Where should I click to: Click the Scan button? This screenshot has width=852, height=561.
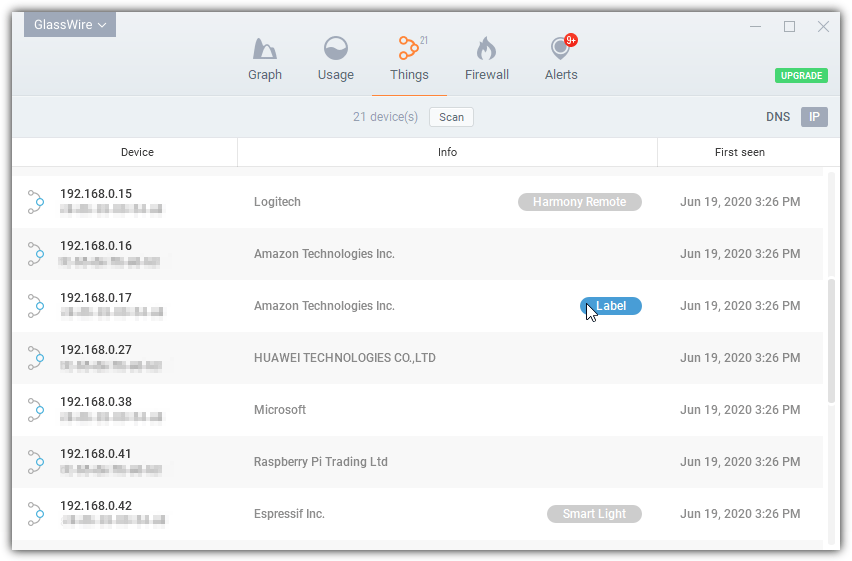(x=451, y=117)
